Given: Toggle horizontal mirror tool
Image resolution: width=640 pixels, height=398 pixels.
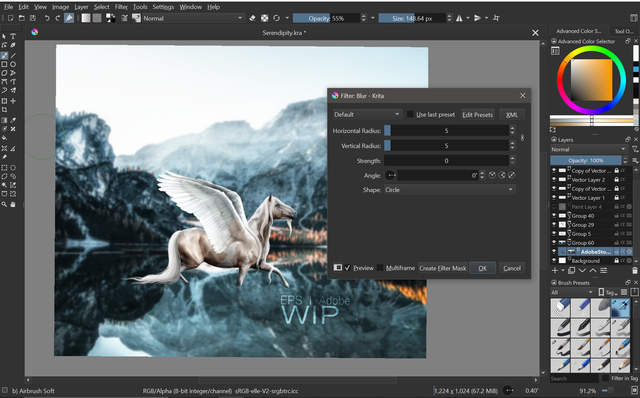Looking at the screenshot, I should (x=460, y=18).
